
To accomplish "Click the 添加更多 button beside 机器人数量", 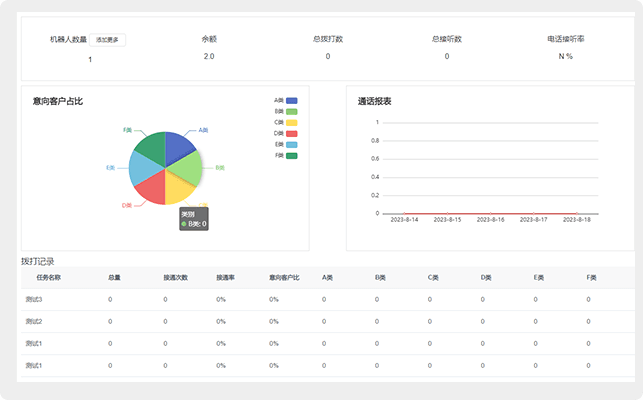I will (x=108, y=40).
